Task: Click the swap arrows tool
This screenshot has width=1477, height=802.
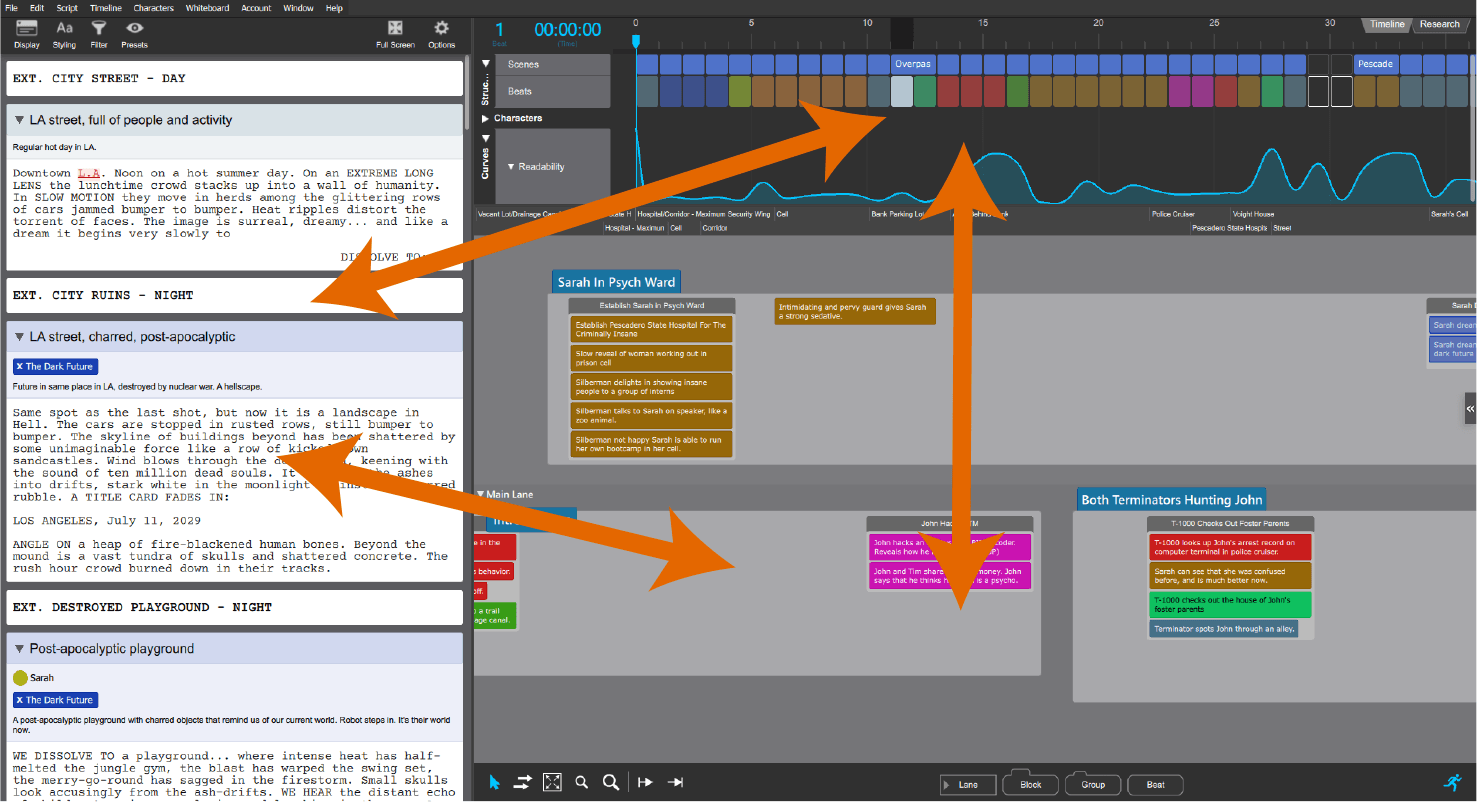Action: [x=522, y=782]
